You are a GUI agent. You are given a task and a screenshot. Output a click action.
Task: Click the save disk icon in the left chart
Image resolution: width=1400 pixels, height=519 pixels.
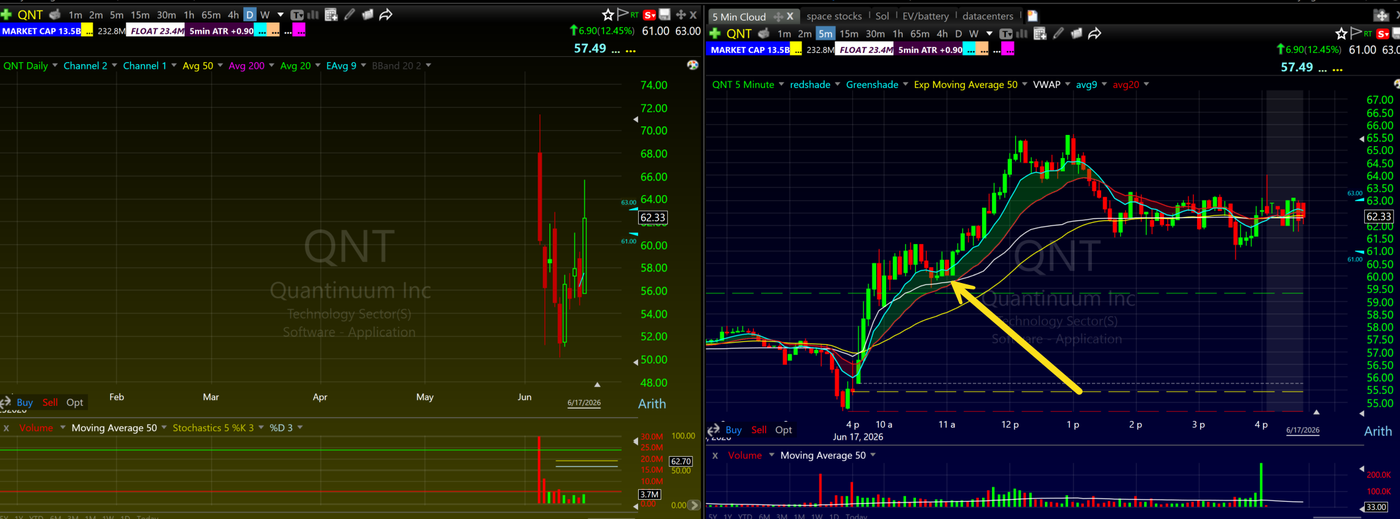[x=665, y=15]
